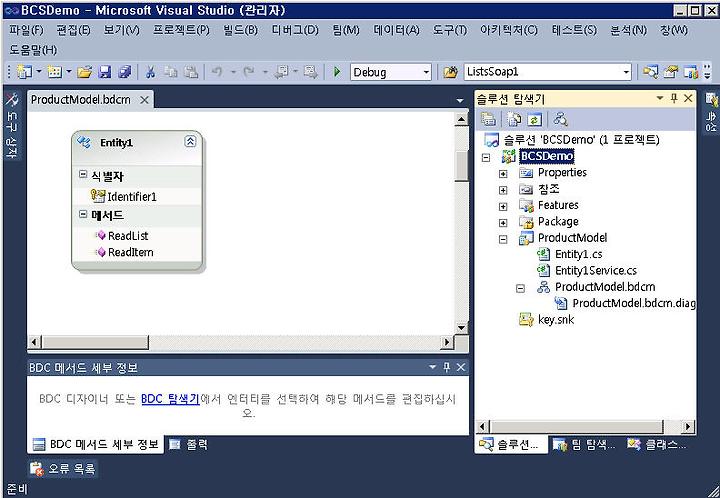Image resolution: width=720 pixels, height=498 pixels.
Task: Click Show All Files in Solution Explorer
Action: 514,120
